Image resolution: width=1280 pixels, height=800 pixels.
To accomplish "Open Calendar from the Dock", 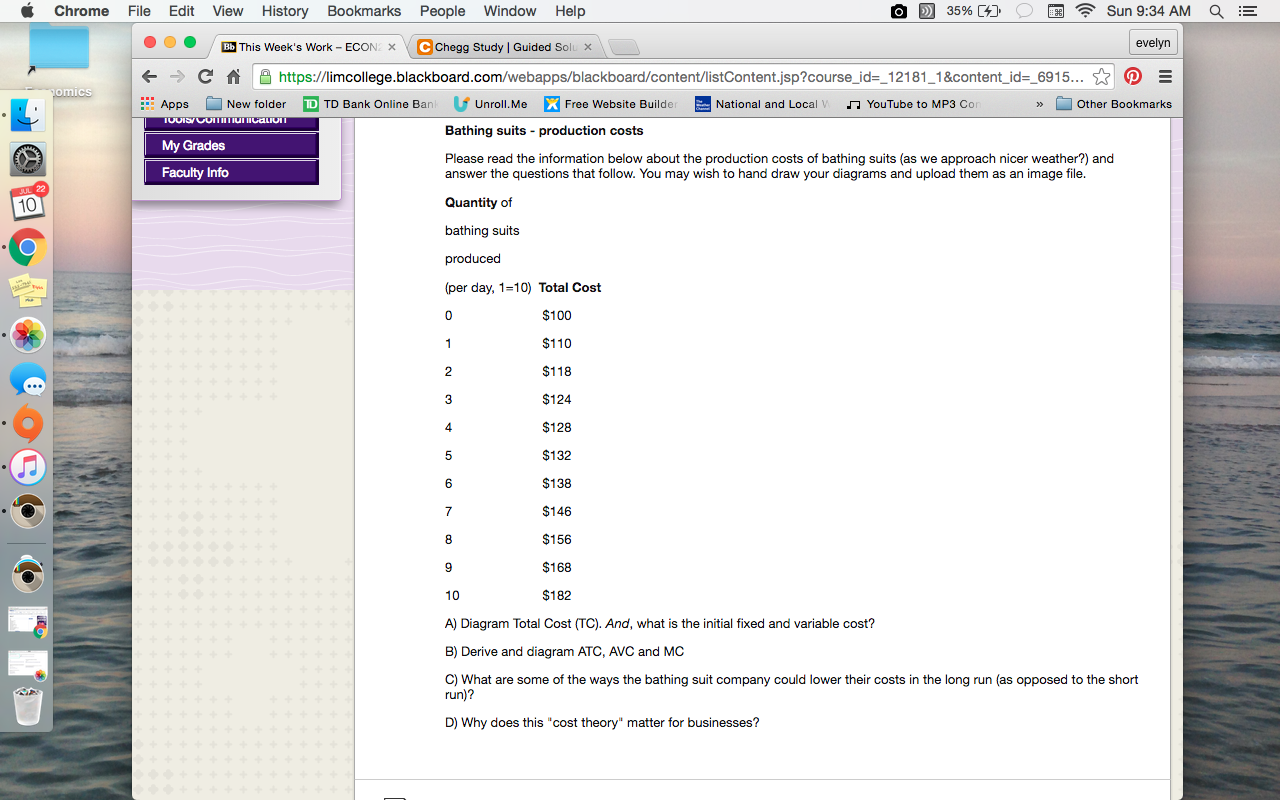I will click(x=28, y=203).
